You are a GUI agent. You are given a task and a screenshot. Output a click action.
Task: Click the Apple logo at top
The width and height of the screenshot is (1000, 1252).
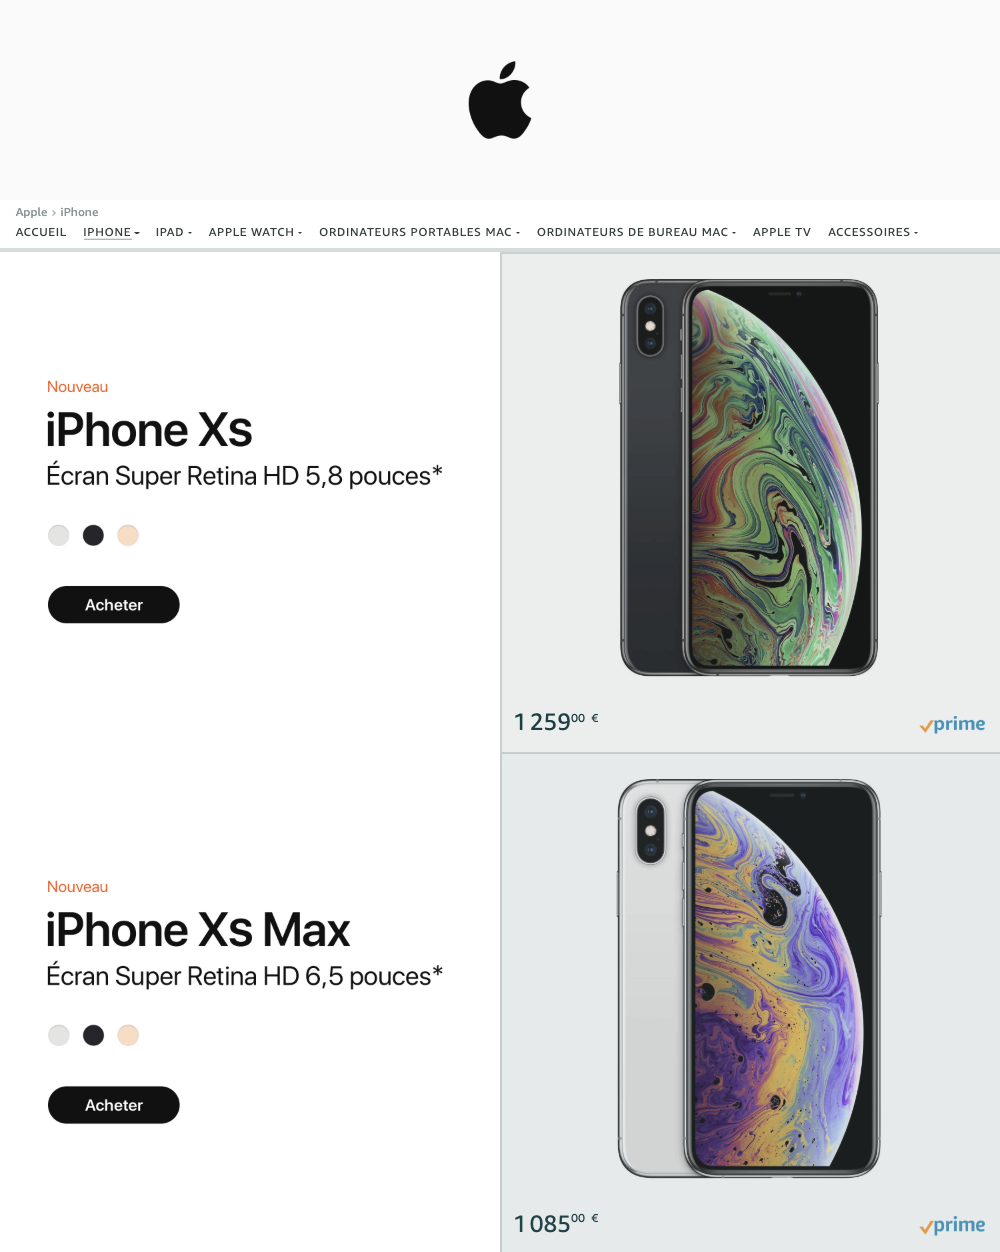coord(500,100)
